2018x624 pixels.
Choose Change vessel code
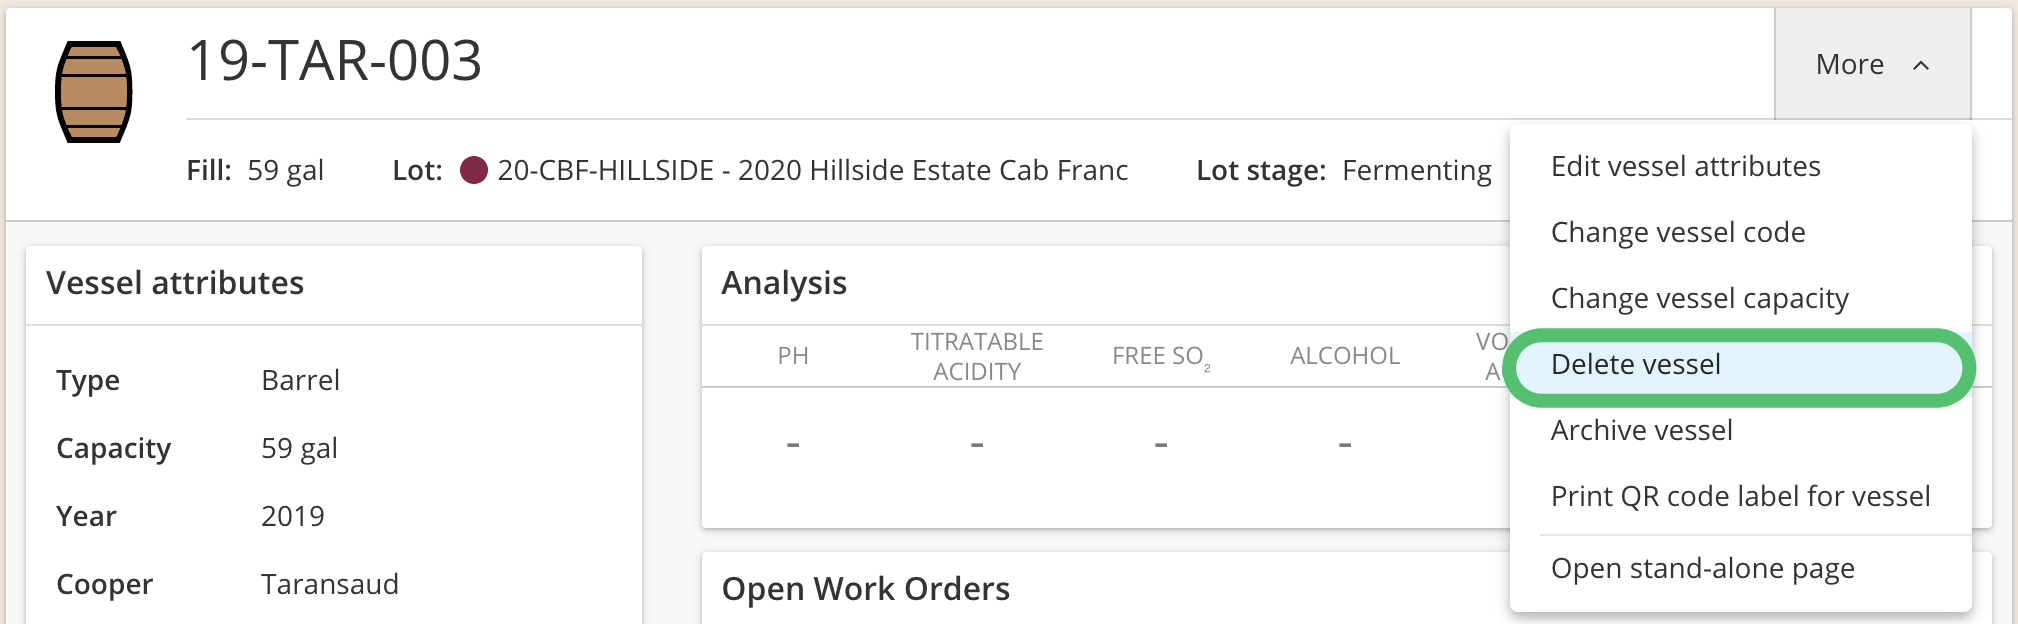(1678, 232)
